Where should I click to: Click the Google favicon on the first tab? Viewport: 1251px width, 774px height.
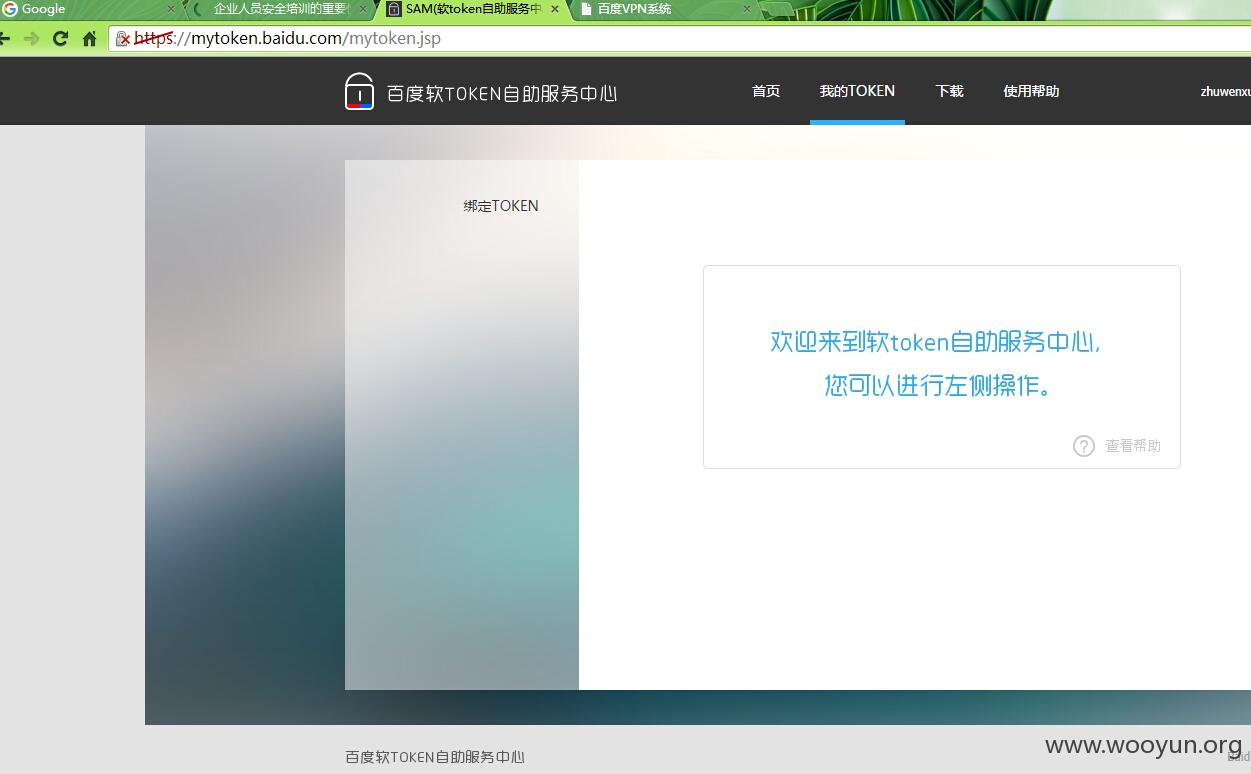click(x=10, y=9)
